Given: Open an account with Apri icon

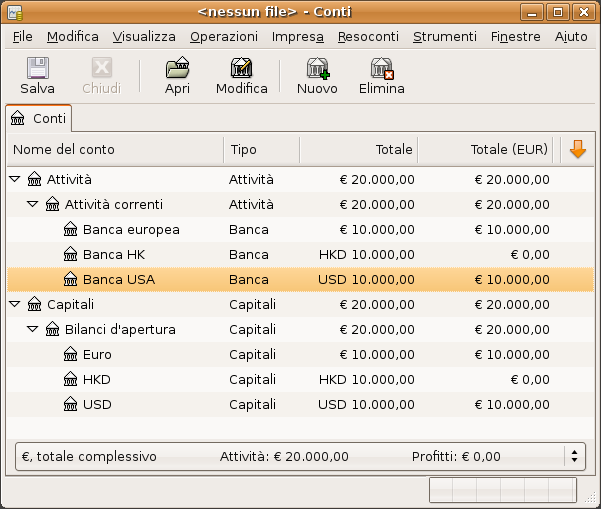Looking at the screenshot, I should coord(177,68).
